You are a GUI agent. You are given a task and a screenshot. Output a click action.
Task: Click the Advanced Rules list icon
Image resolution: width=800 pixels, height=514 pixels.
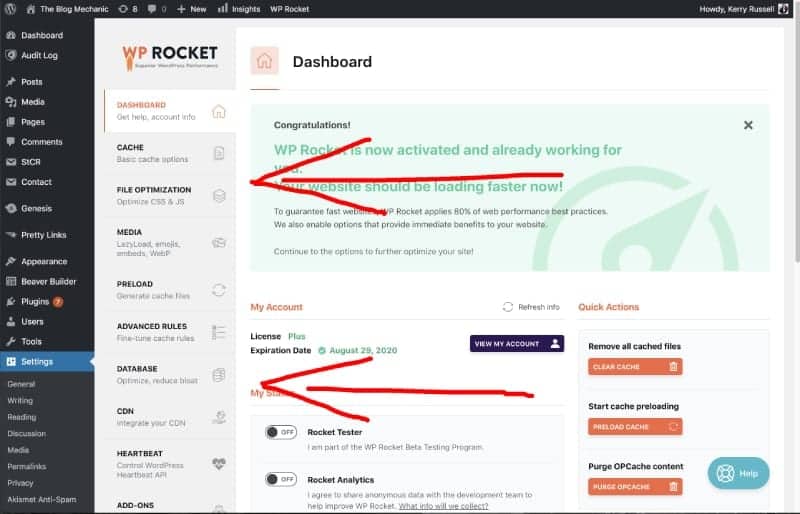click(x=219, y=332)
